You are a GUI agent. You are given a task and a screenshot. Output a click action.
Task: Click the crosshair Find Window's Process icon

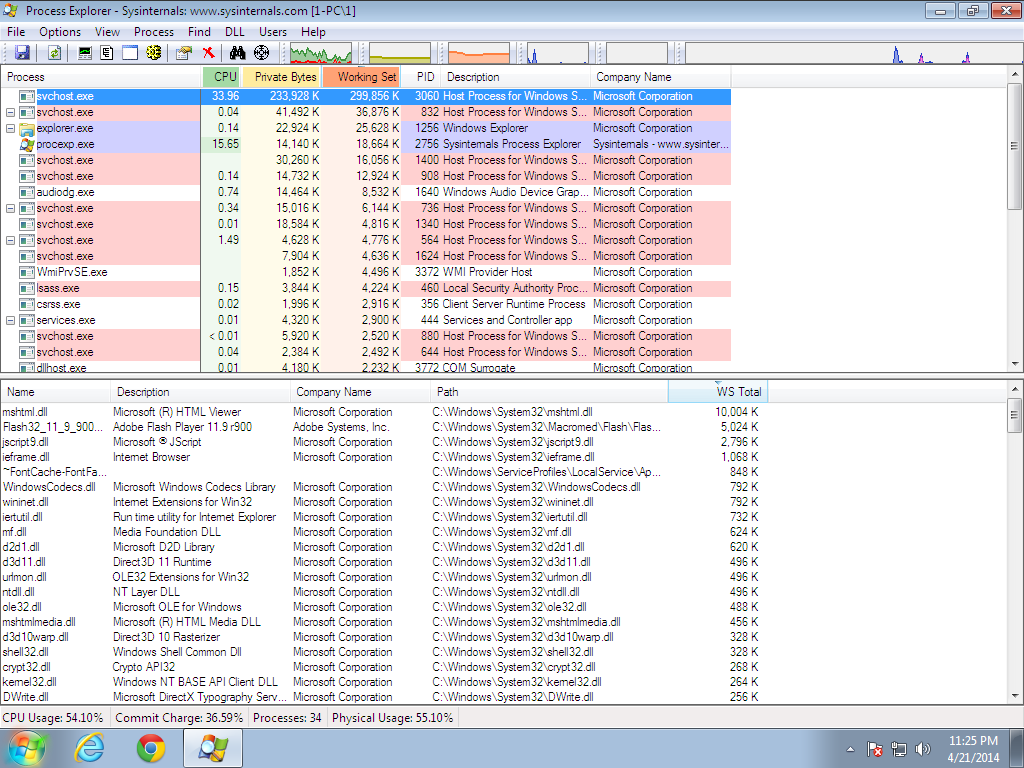click(261, 53)
